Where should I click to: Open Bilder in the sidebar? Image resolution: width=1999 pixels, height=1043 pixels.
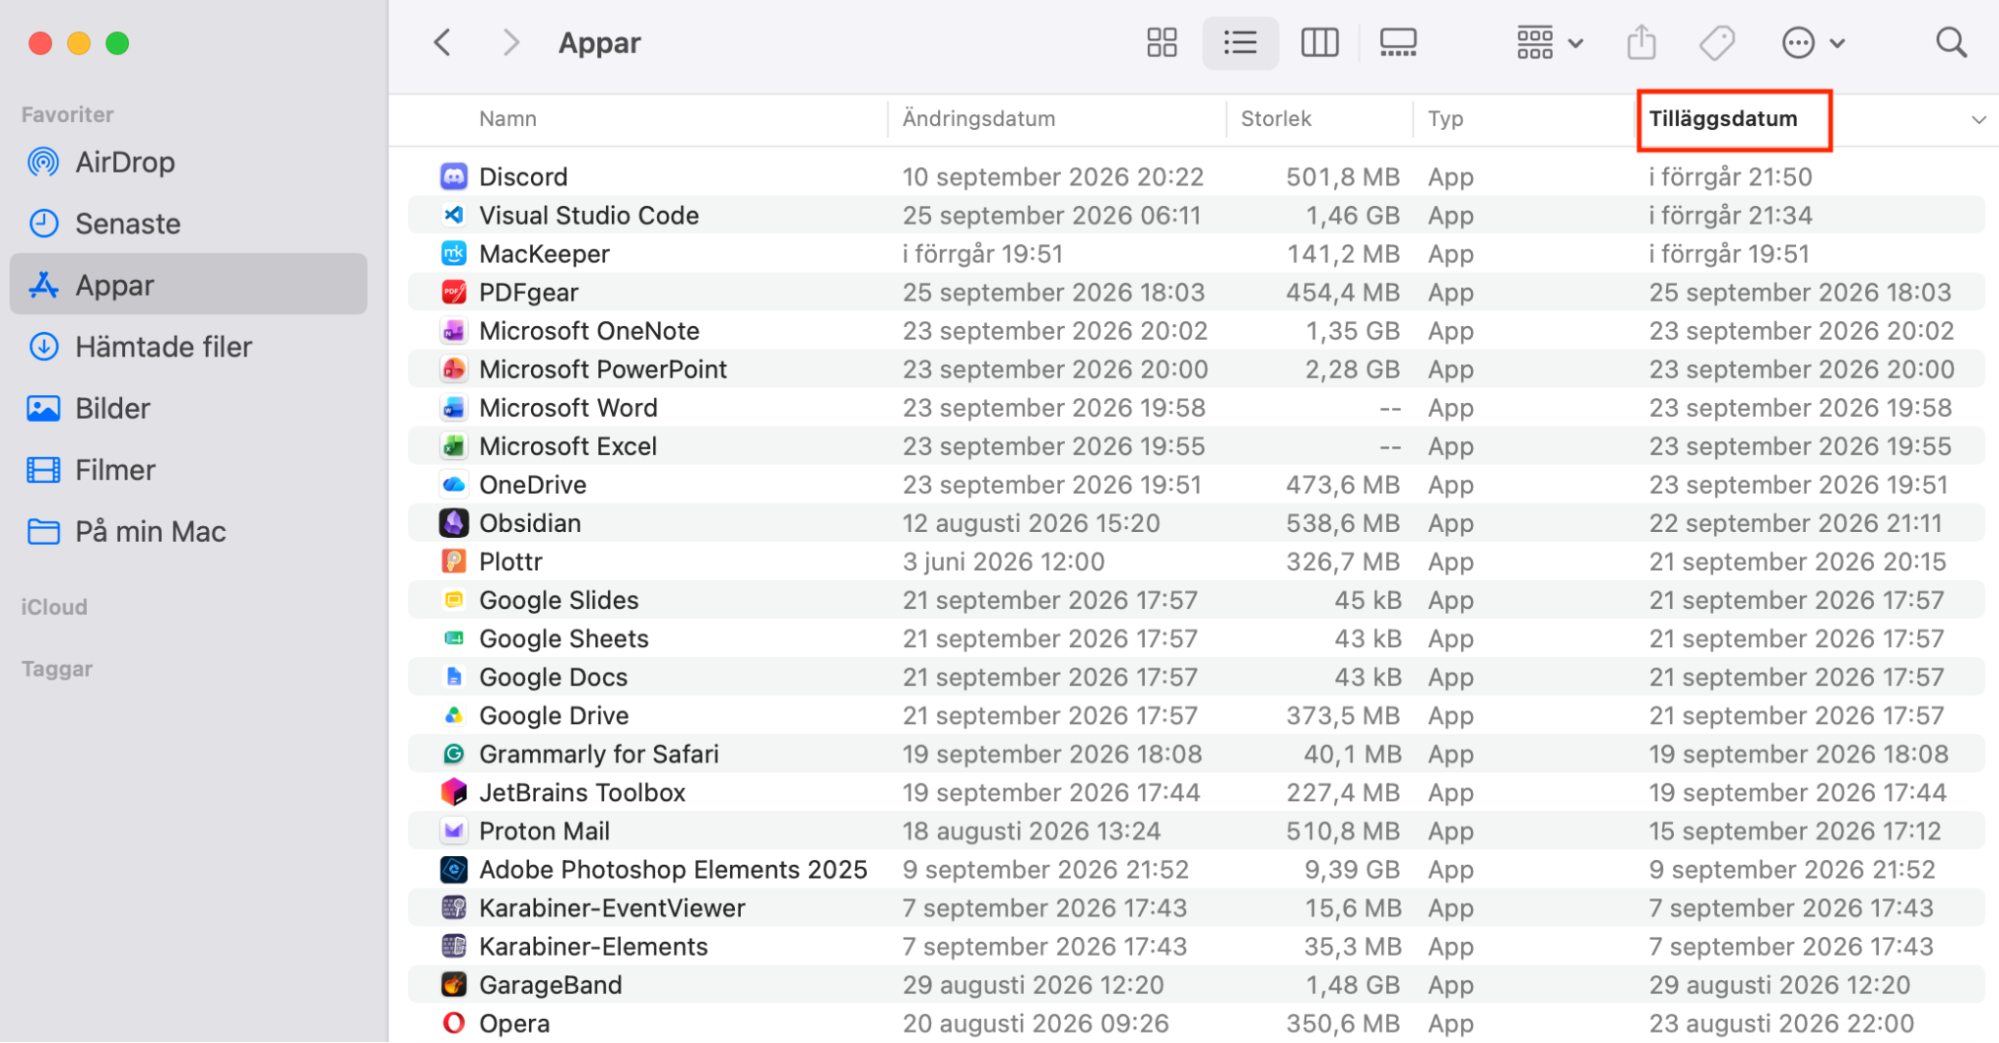coord(188,408)
